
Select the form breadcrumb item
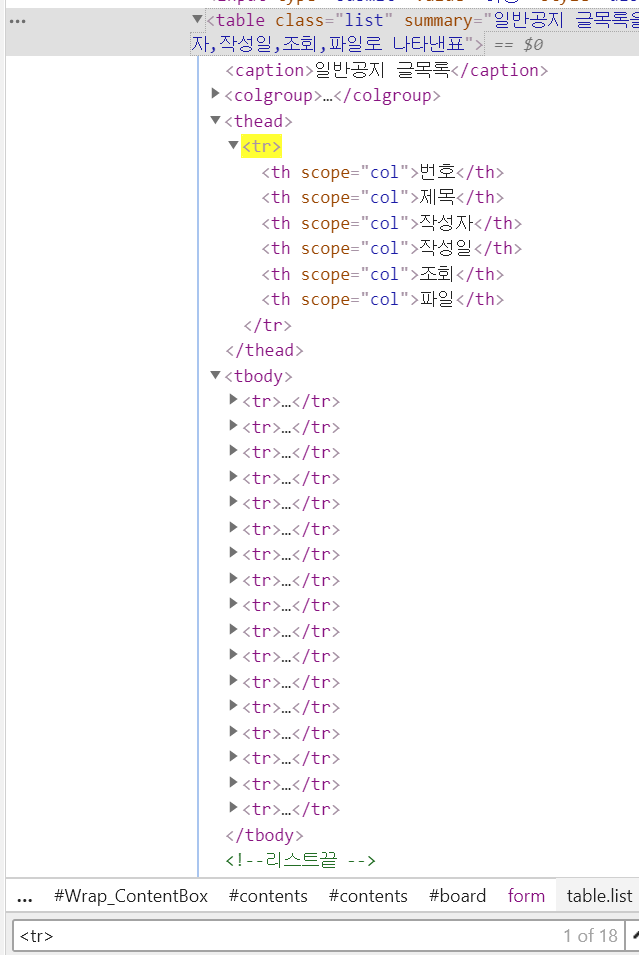click(526, 896)
